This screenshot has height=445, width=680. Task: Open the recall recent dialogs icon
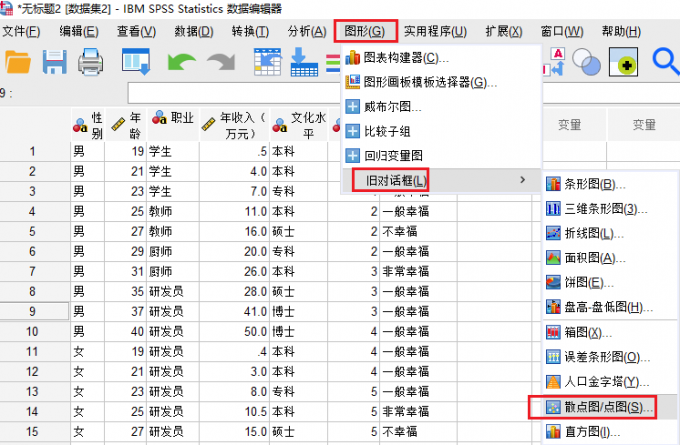coord(136,62)
